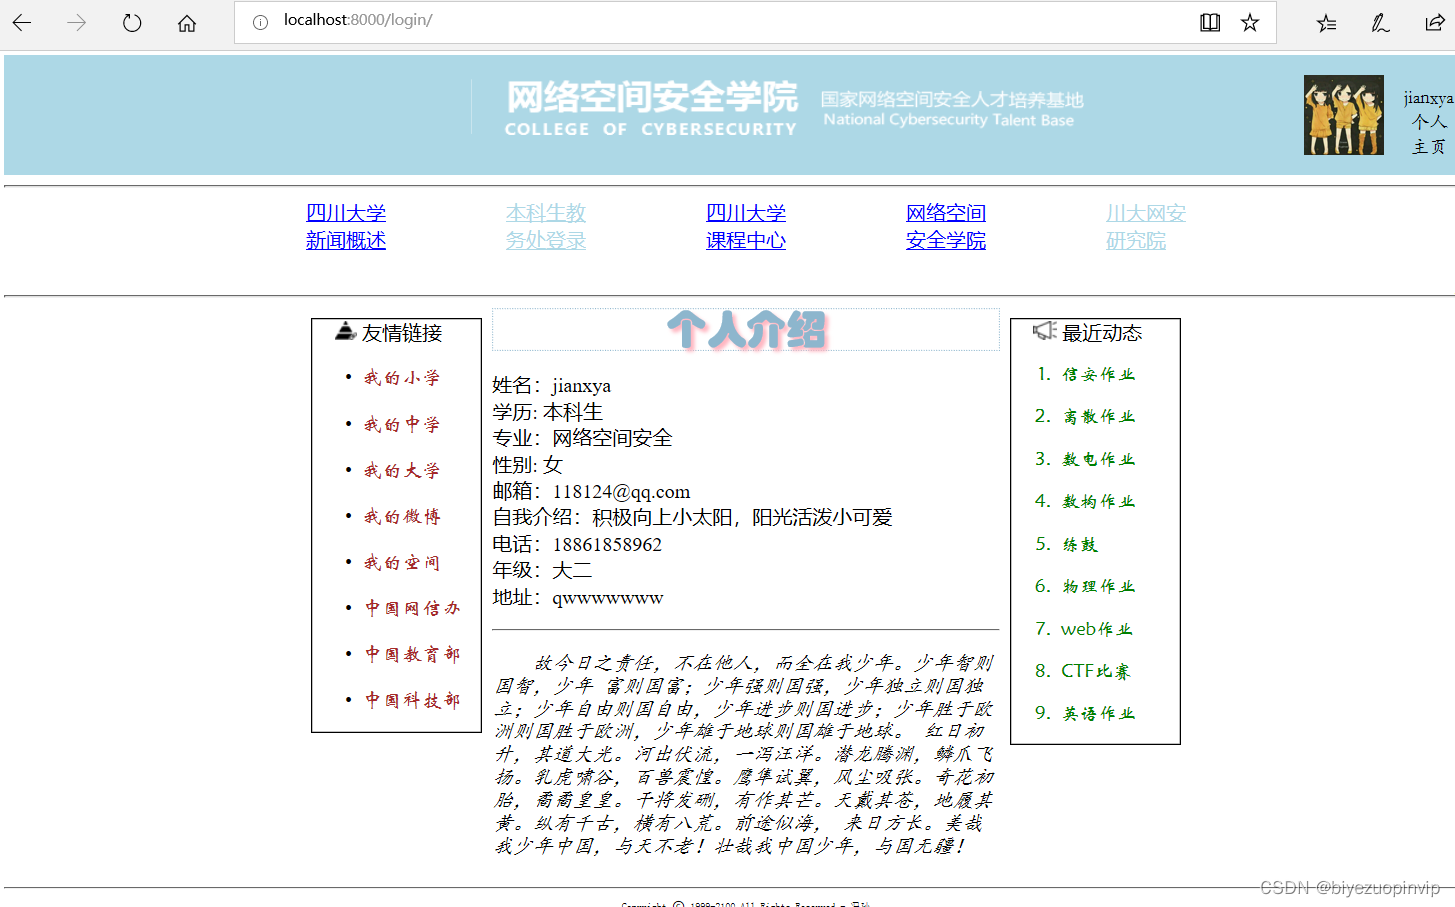This screenshot has width=1455, height=907.
Task: Click the 年级 大二 line
Action: point(542,570)
